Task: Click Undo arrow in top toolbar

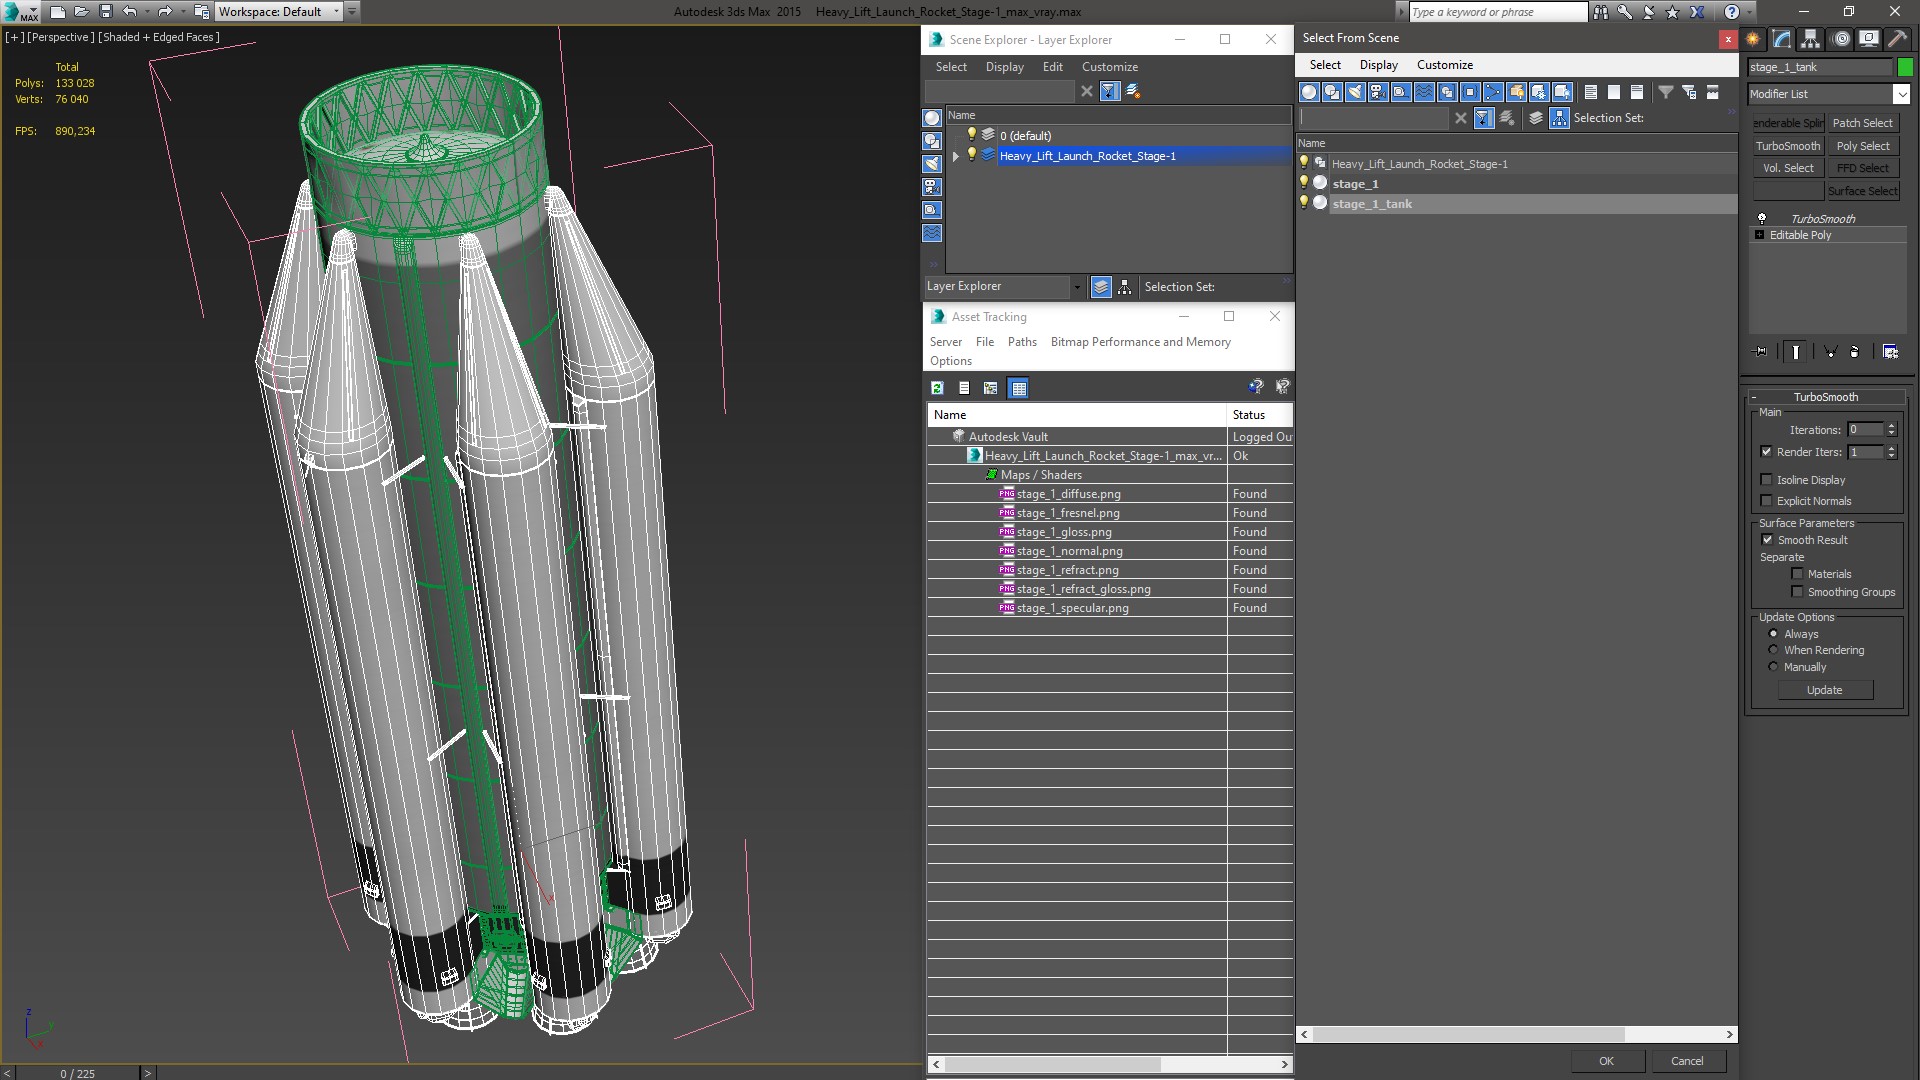Action: [130, 12]
